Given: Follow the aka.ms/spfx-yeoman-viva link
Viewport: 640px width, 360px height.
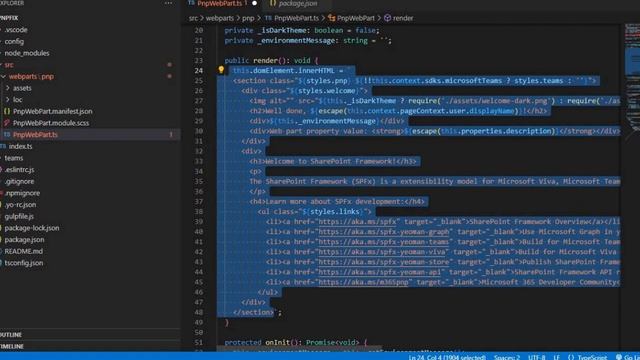Looking at the screenshot, I should [x=381, y=252].
